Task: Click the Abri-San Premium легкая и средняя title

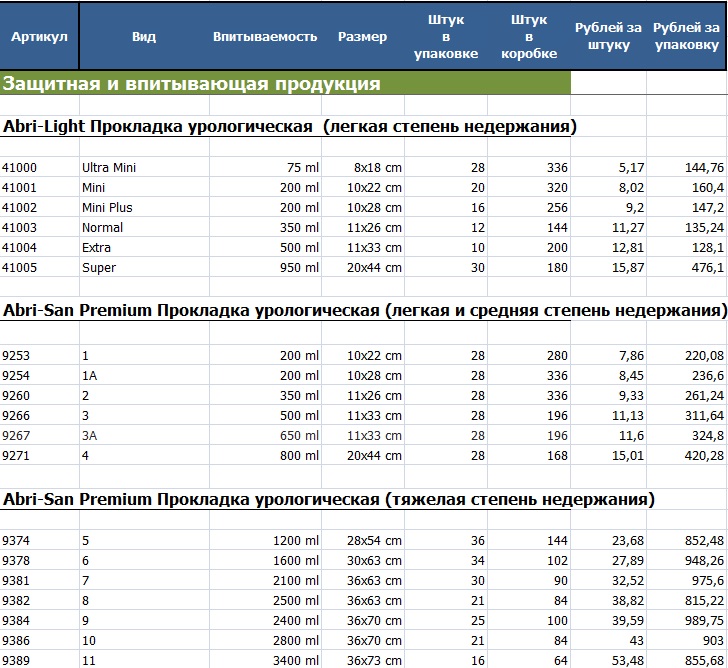Action: 365,310
